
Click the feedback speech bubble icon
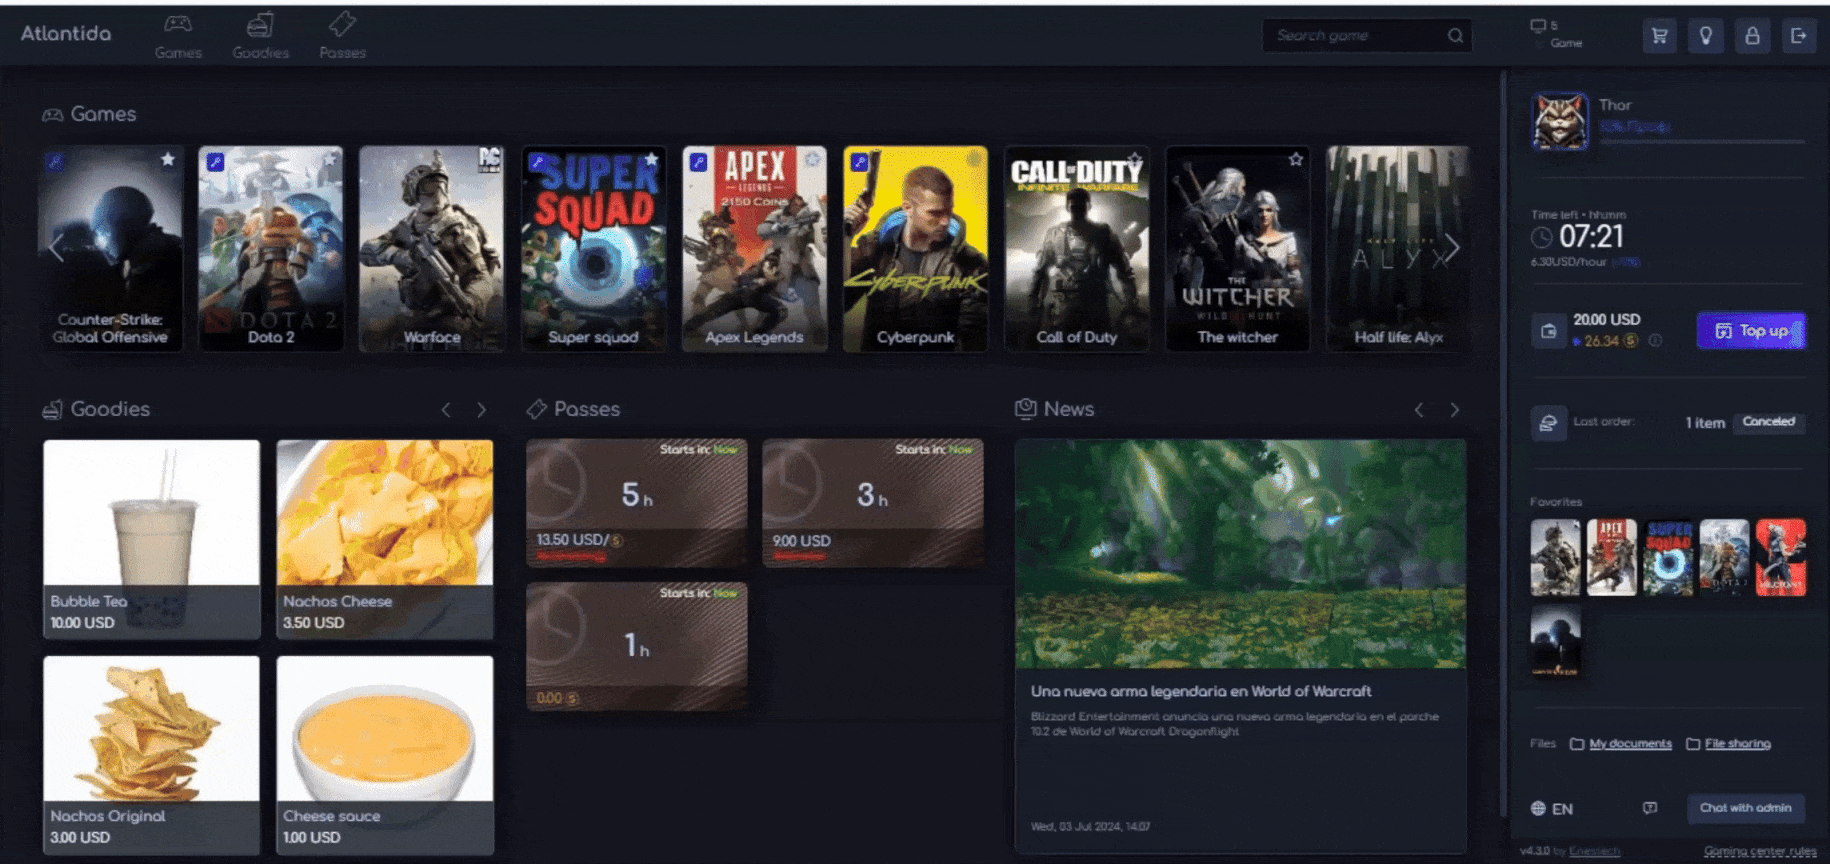[x=1650, y=808]
